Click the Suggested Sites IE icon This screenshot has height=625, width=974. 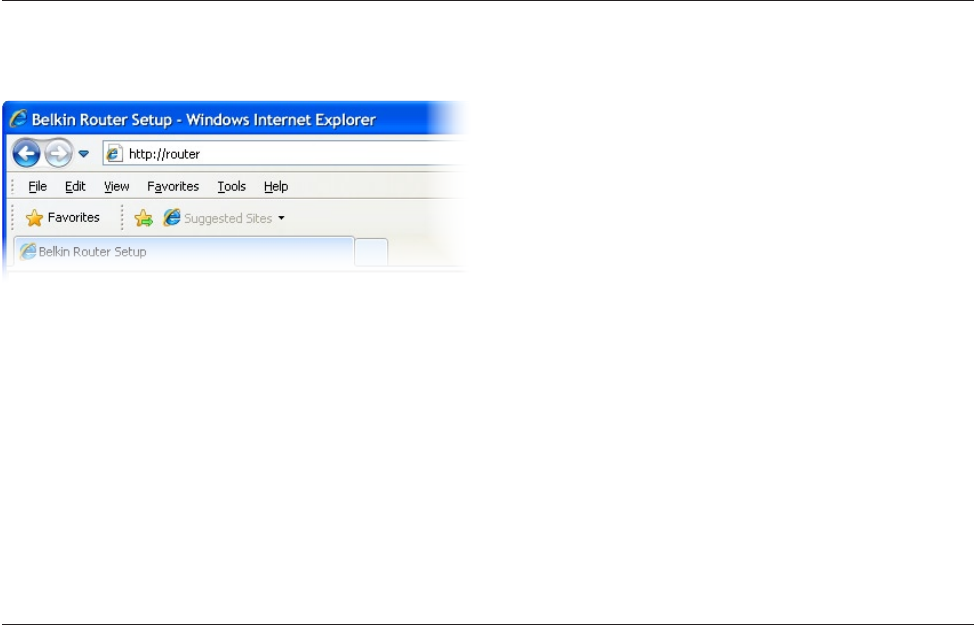point(172,217)
